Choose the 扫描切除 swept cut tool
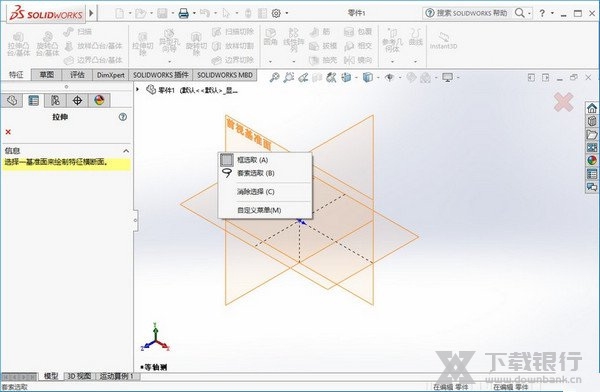The height and width of the screenshot is (392, 600). coord(233,32)
